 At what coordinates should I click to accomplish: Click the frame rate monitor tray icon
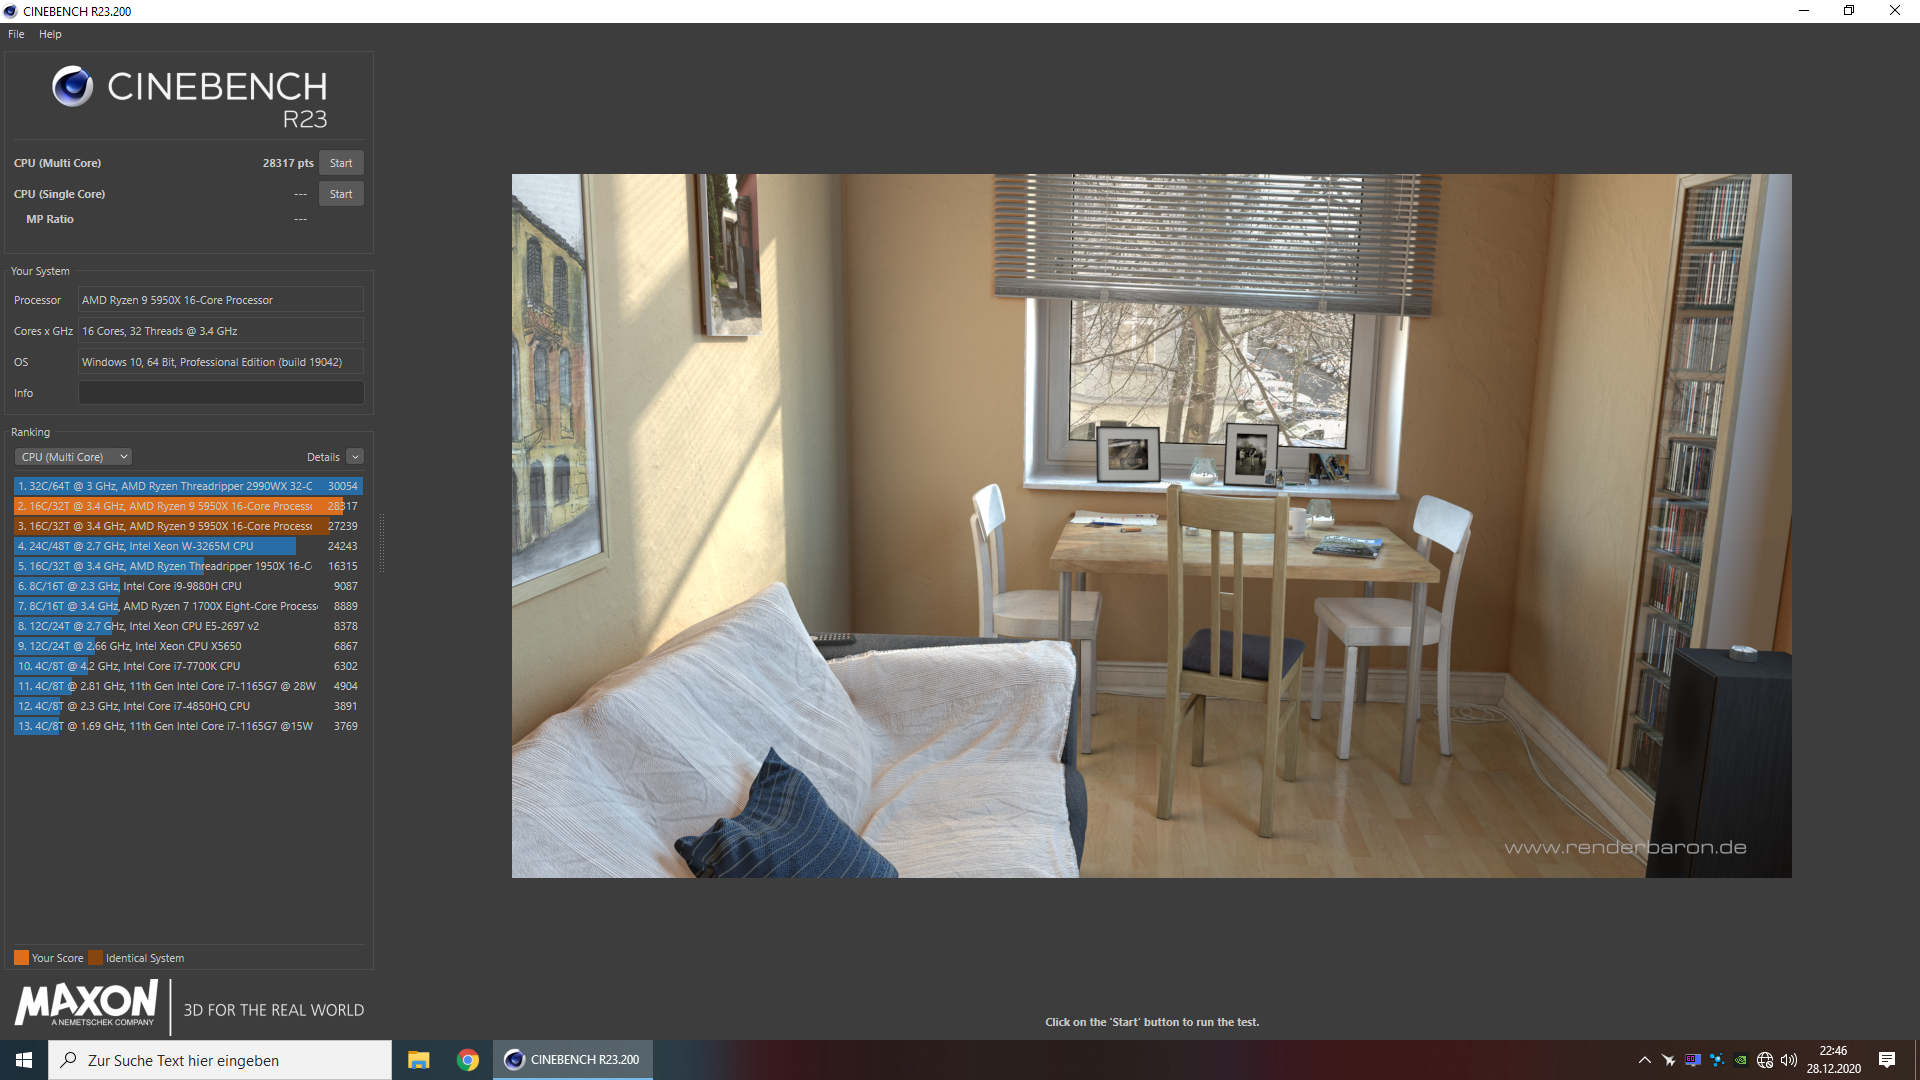[1693, 1060]
